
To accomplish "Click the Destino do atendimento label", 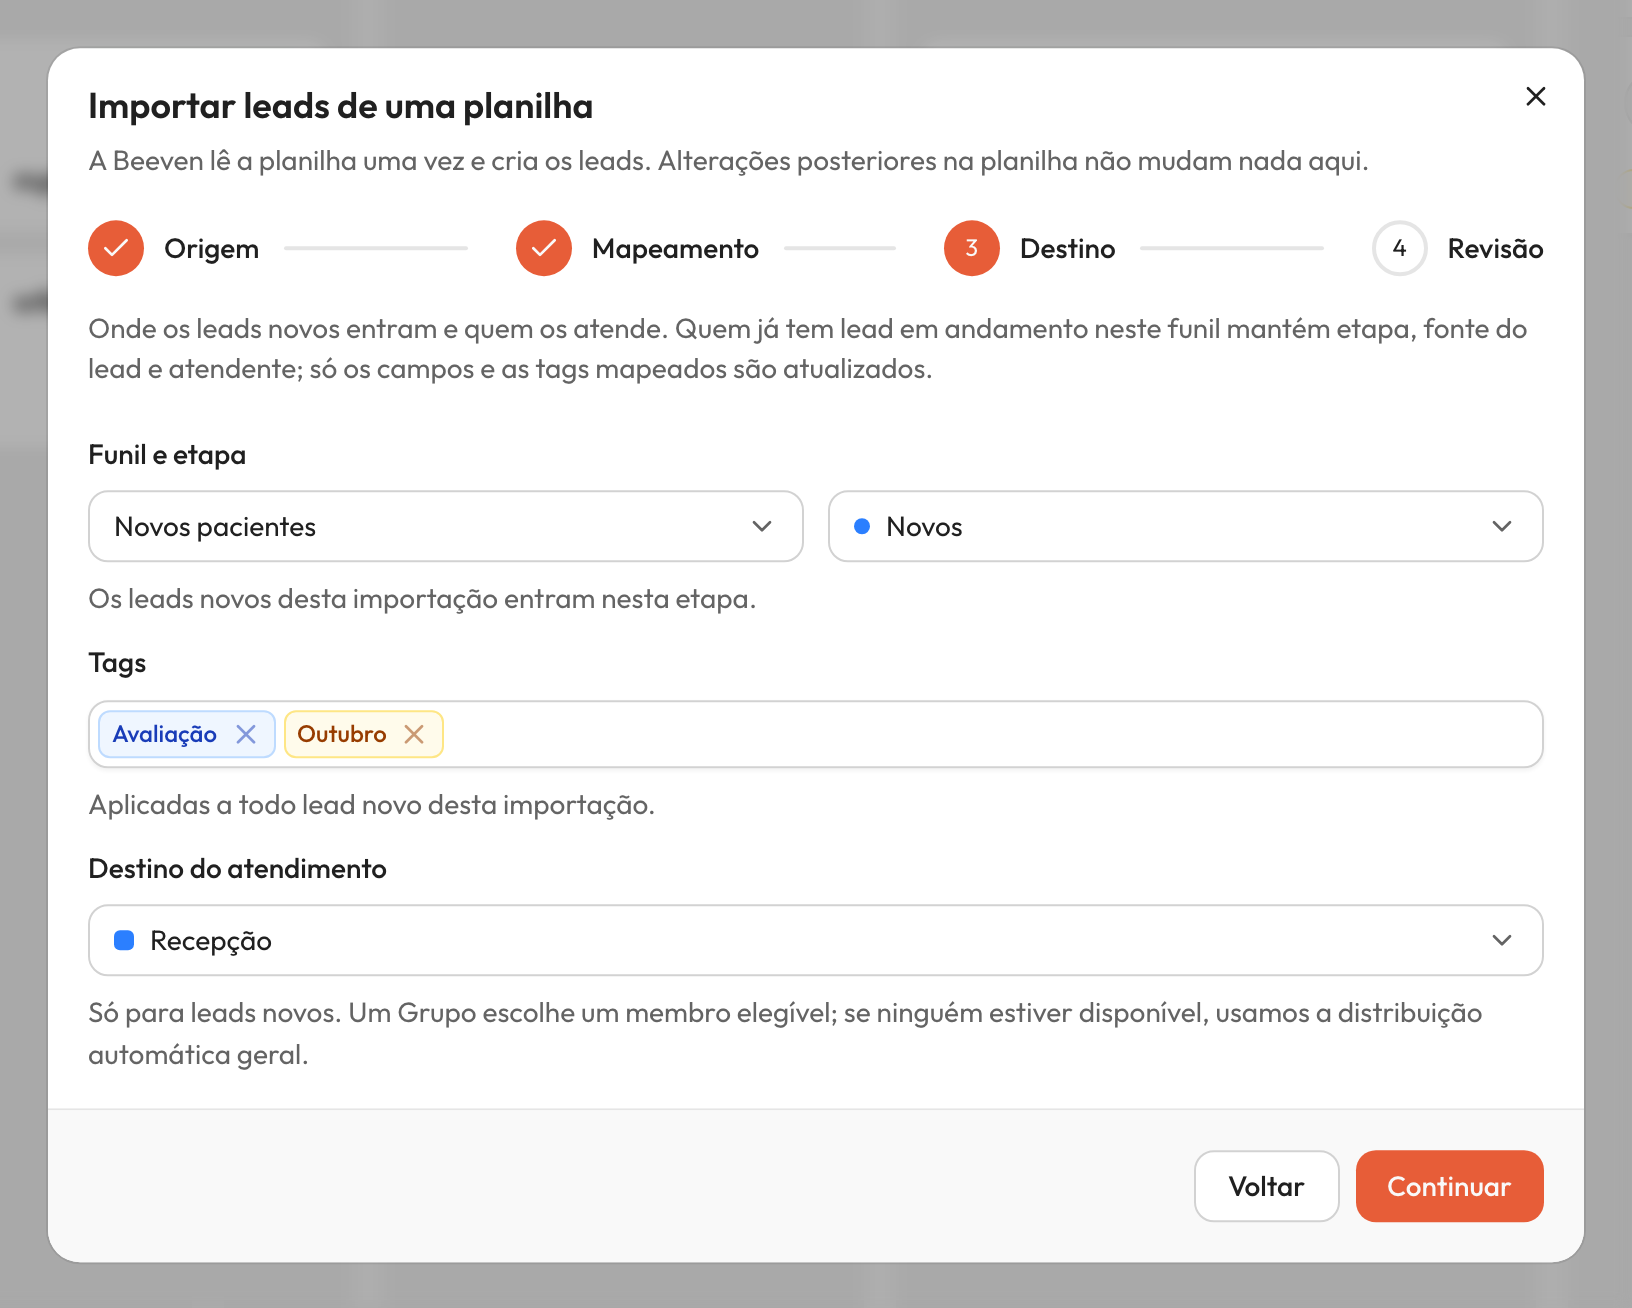I will point(238,869).
